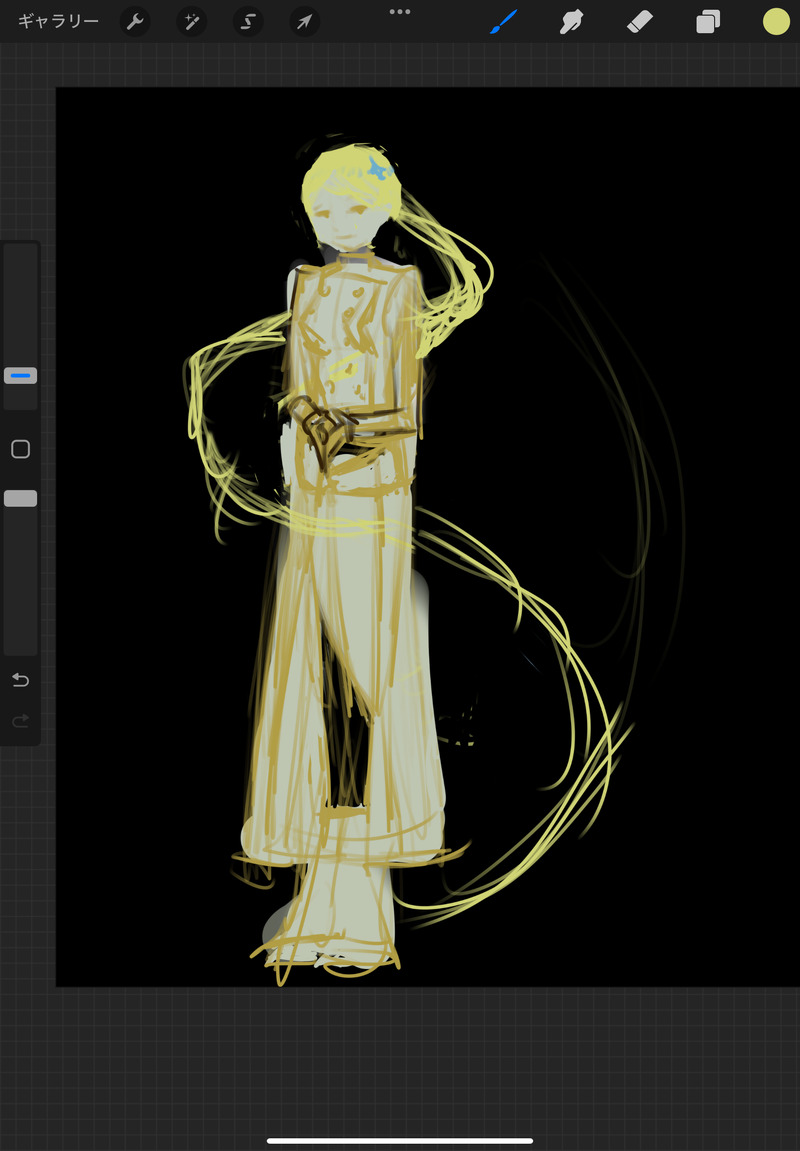The width and height of the screenshot is (800, 1151).
Task: Tap the three-dot menu handle
Action: tap(400, 12)
